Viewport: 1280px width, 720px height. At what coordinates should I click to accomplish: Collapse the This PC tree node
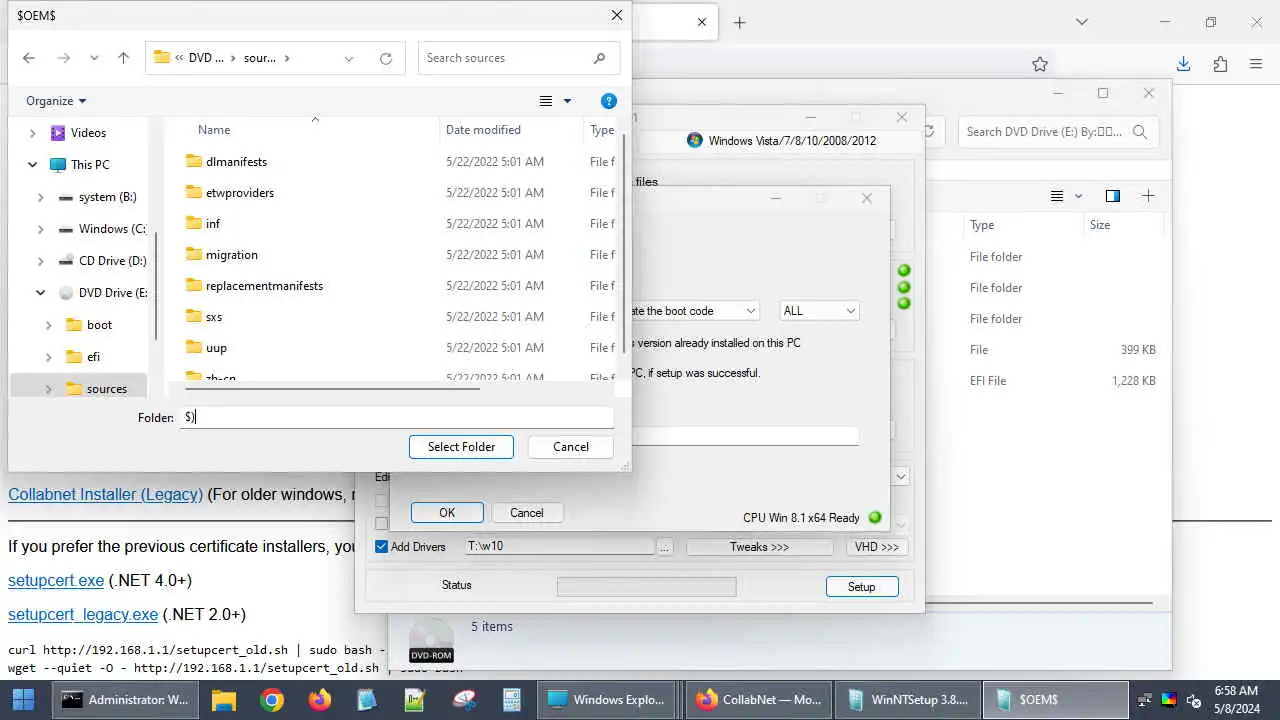click(x=32, y=165)
